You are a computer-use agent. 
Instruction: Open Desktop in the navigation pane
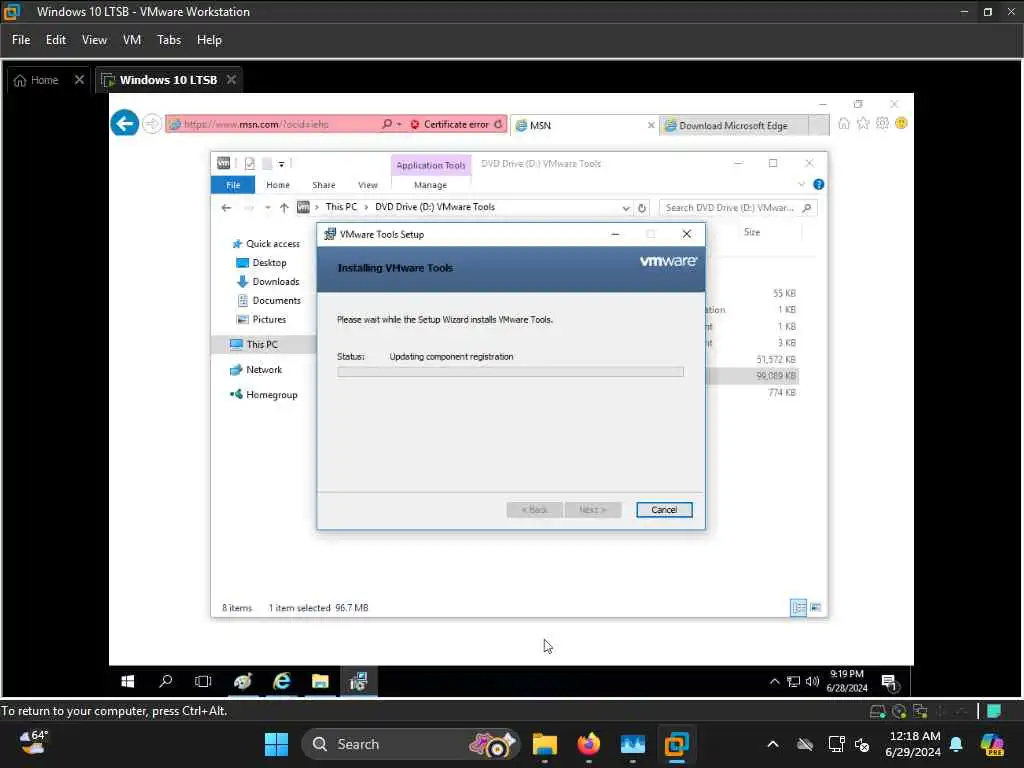click(261, 263)
